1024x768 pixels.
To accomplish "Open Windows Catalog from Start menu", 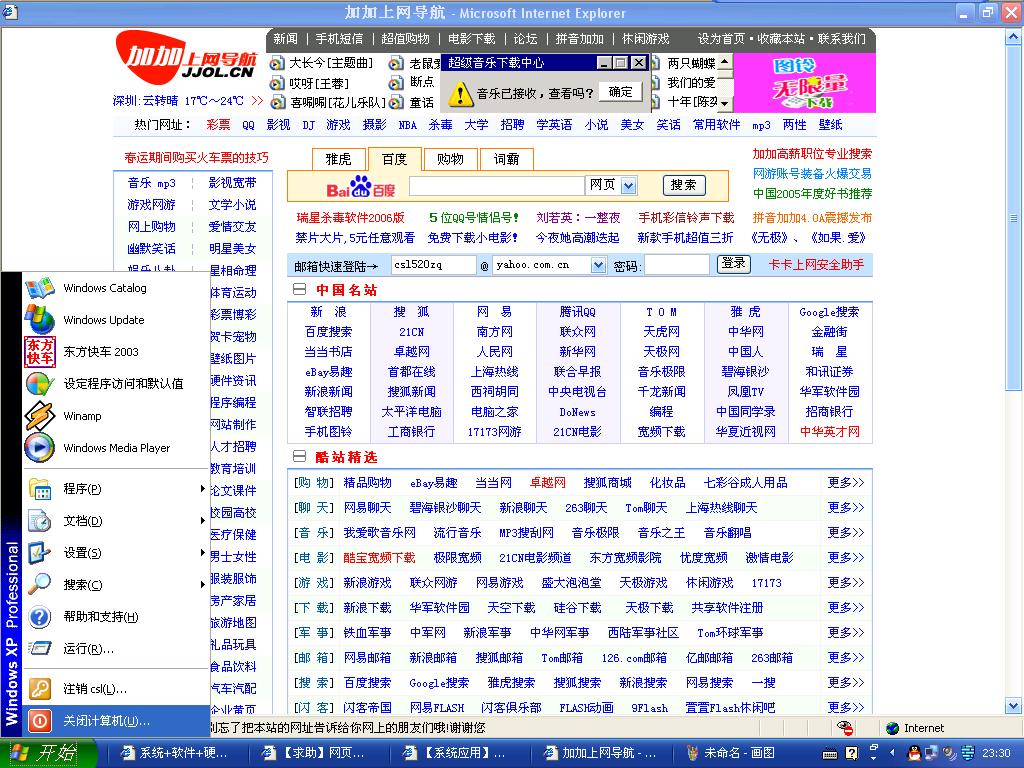I will 104,288.
